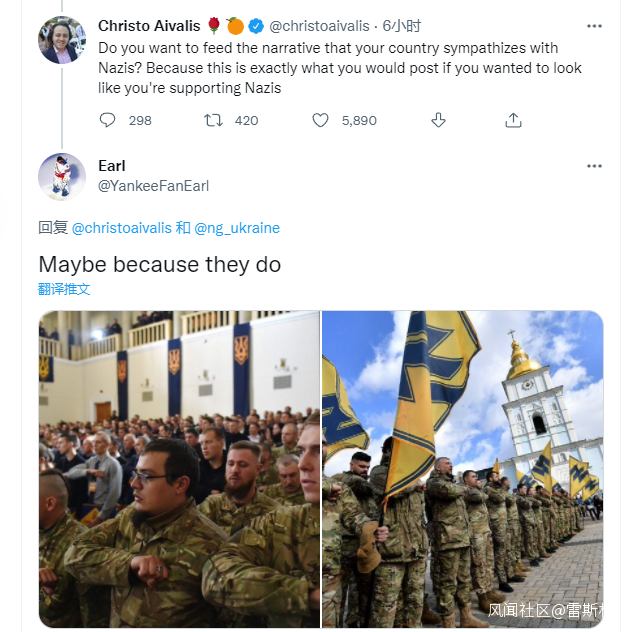This screenshot has width=625, height=632.
Task: Open the Earl display name
Action: pyautogui.click(x=112, y=166)
